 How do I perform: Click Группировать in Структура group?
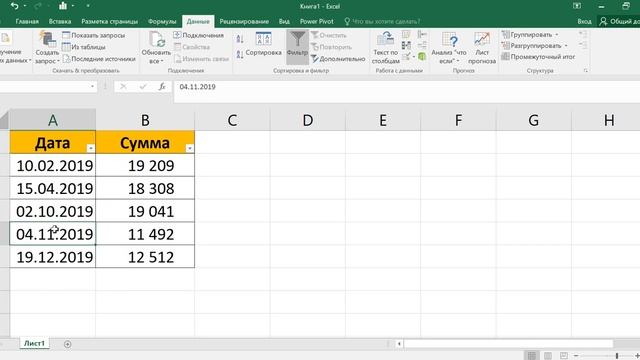[530, 35]
